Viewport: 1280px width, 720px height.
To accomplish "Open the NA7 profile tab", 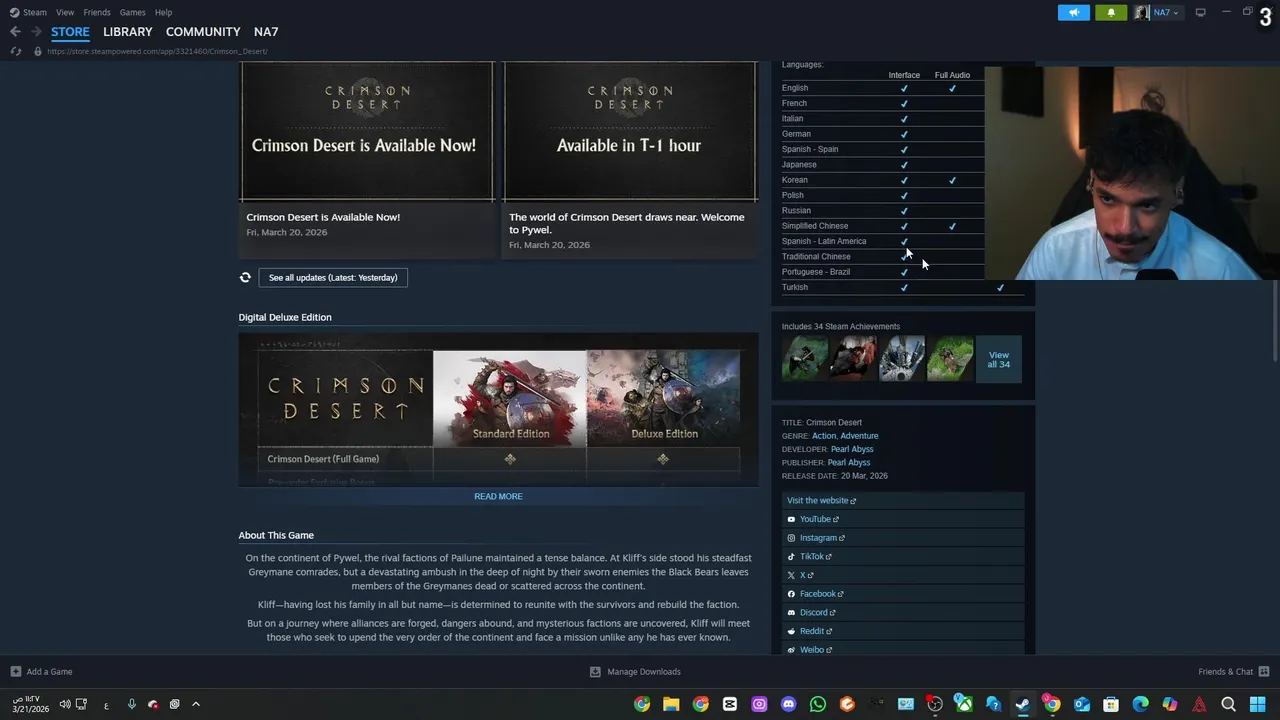I will pyautogui.click(x=266, y=32).
